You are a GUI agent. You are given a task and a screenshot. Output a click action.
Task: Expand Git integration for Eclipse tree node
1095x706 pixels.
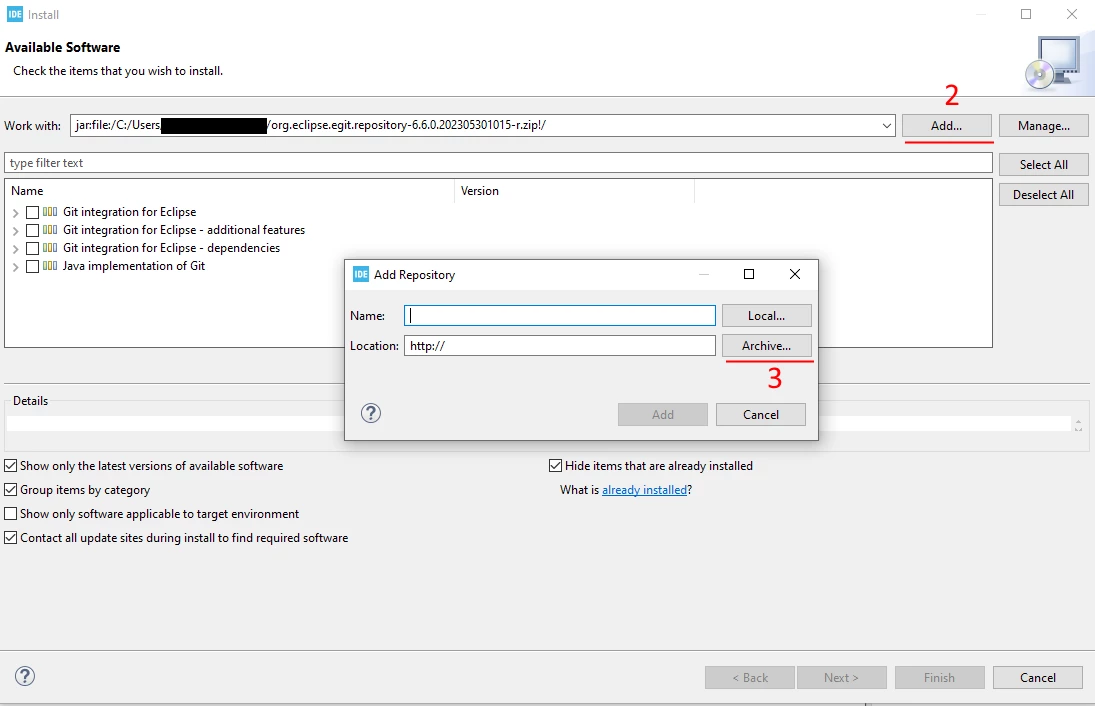point(15,212)
